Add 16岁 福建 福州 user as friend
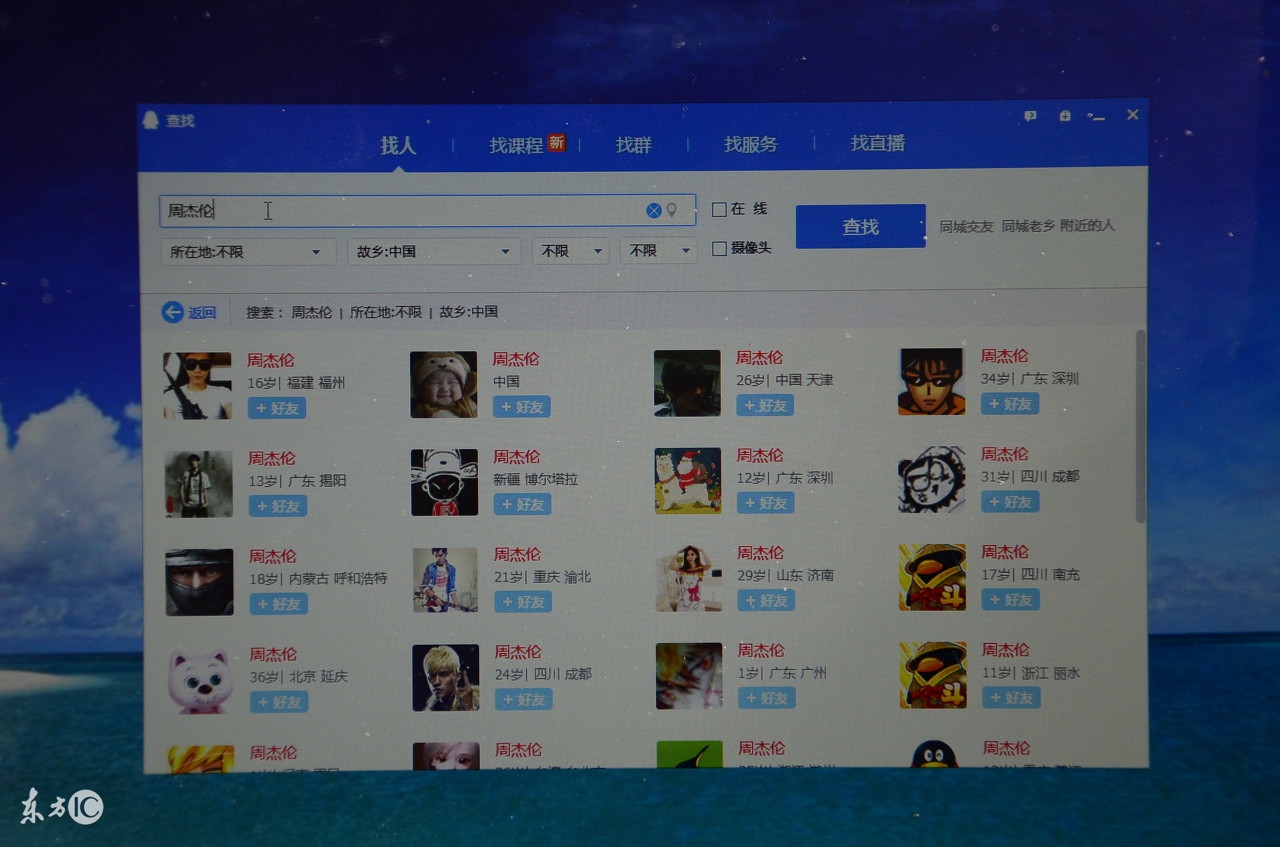Image resolution: width=1280 pixels, height=847 pixels. [x=277, y=408]
